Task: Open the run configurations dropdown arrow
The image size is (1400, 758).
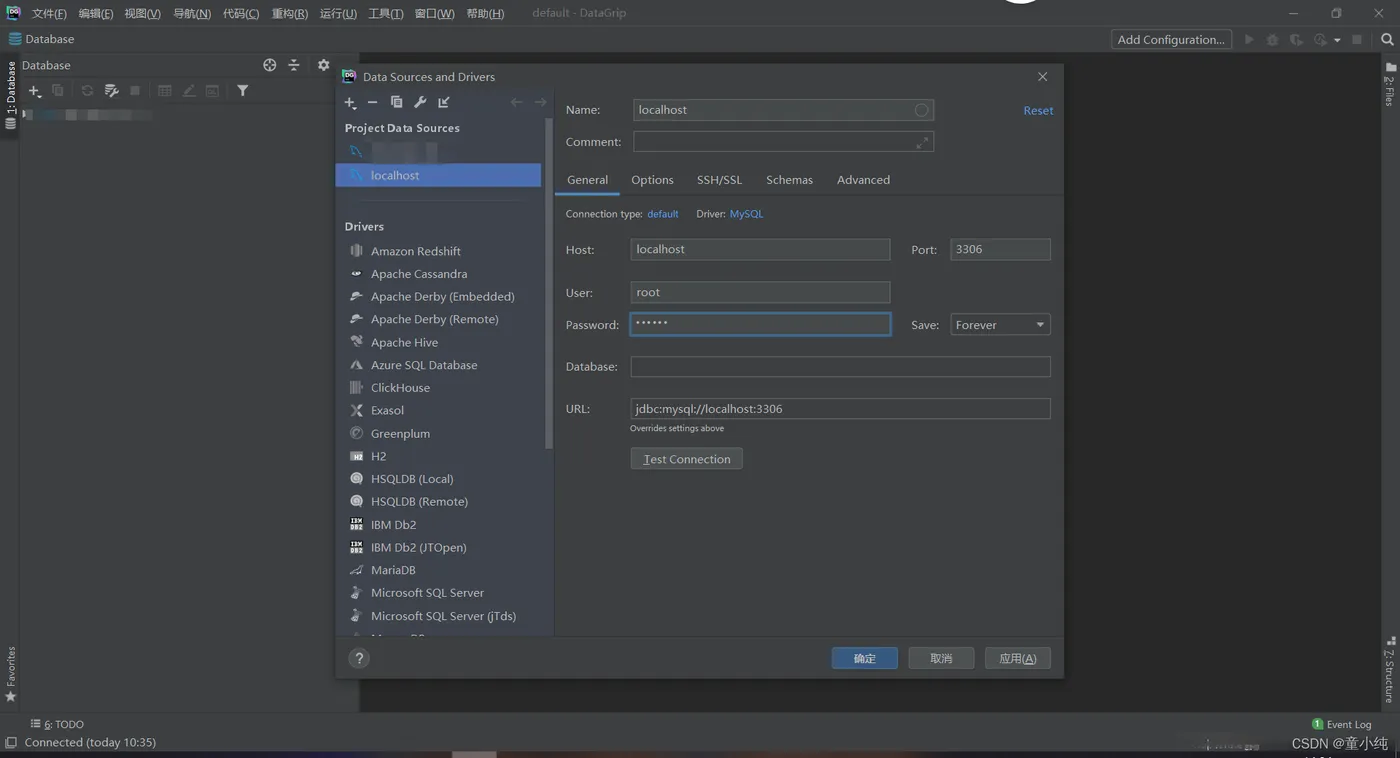Action: [x=1337, y=41]
